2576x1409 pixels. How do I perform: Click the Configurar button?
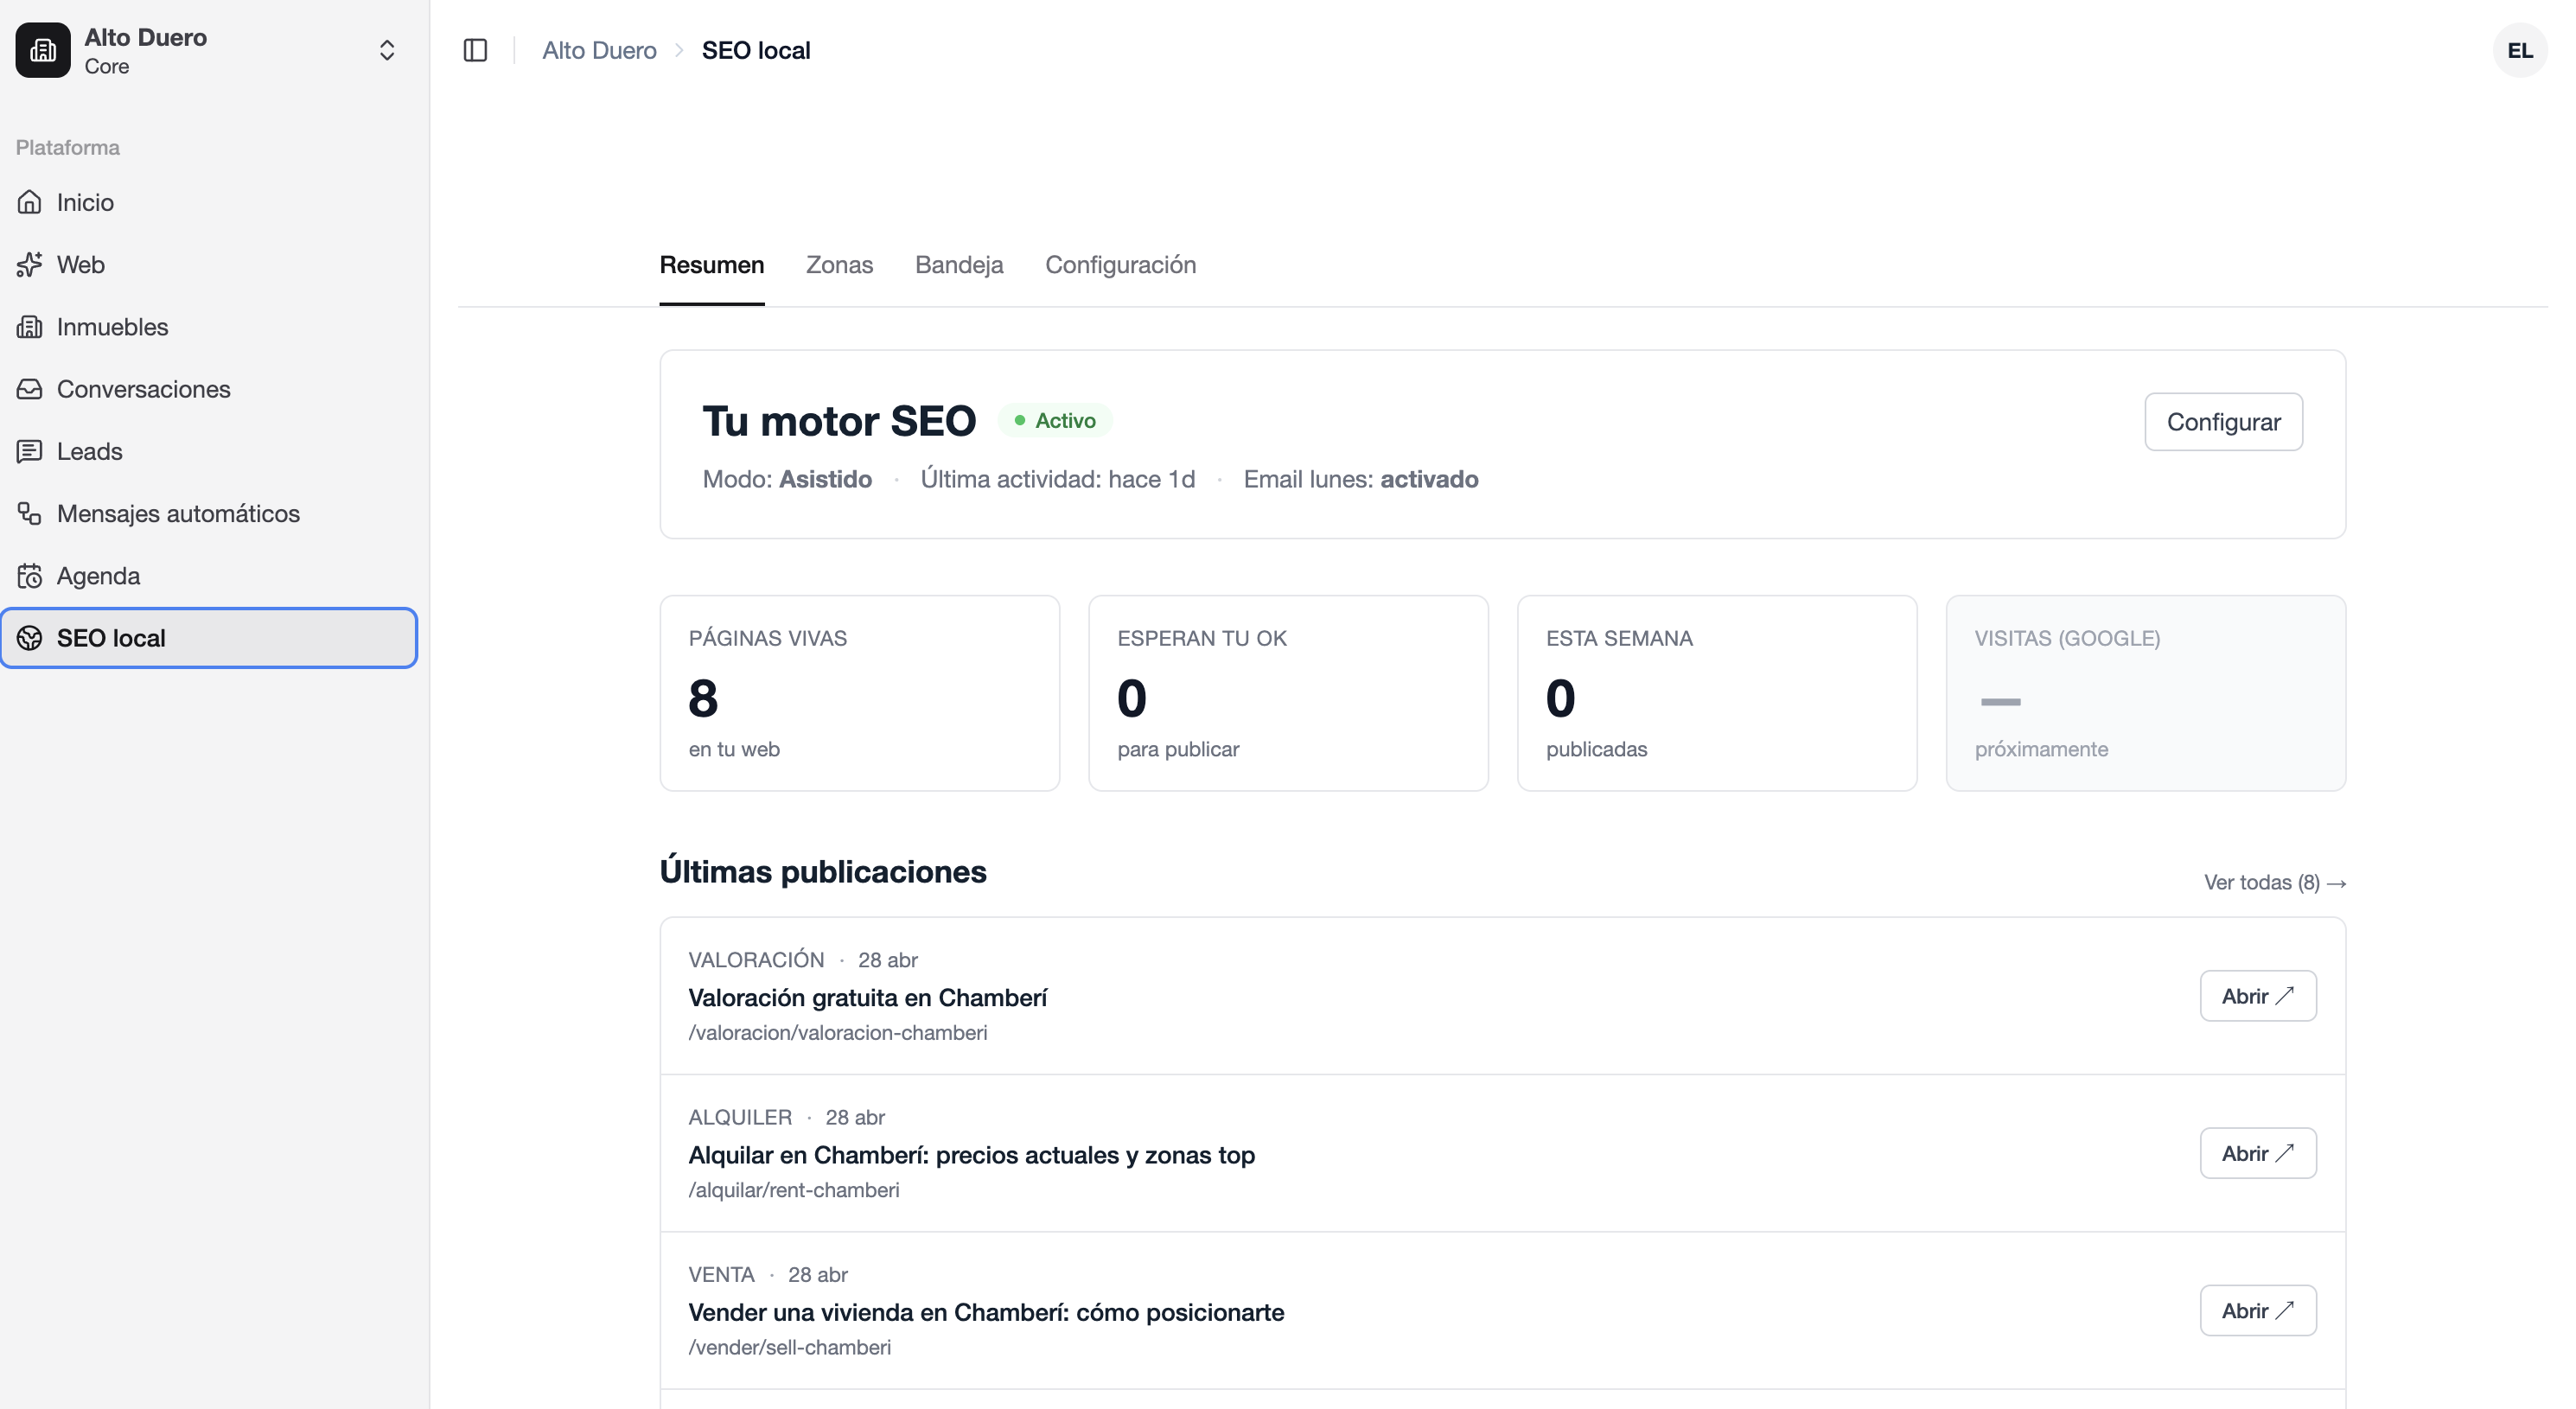[x=2223, y=422]
